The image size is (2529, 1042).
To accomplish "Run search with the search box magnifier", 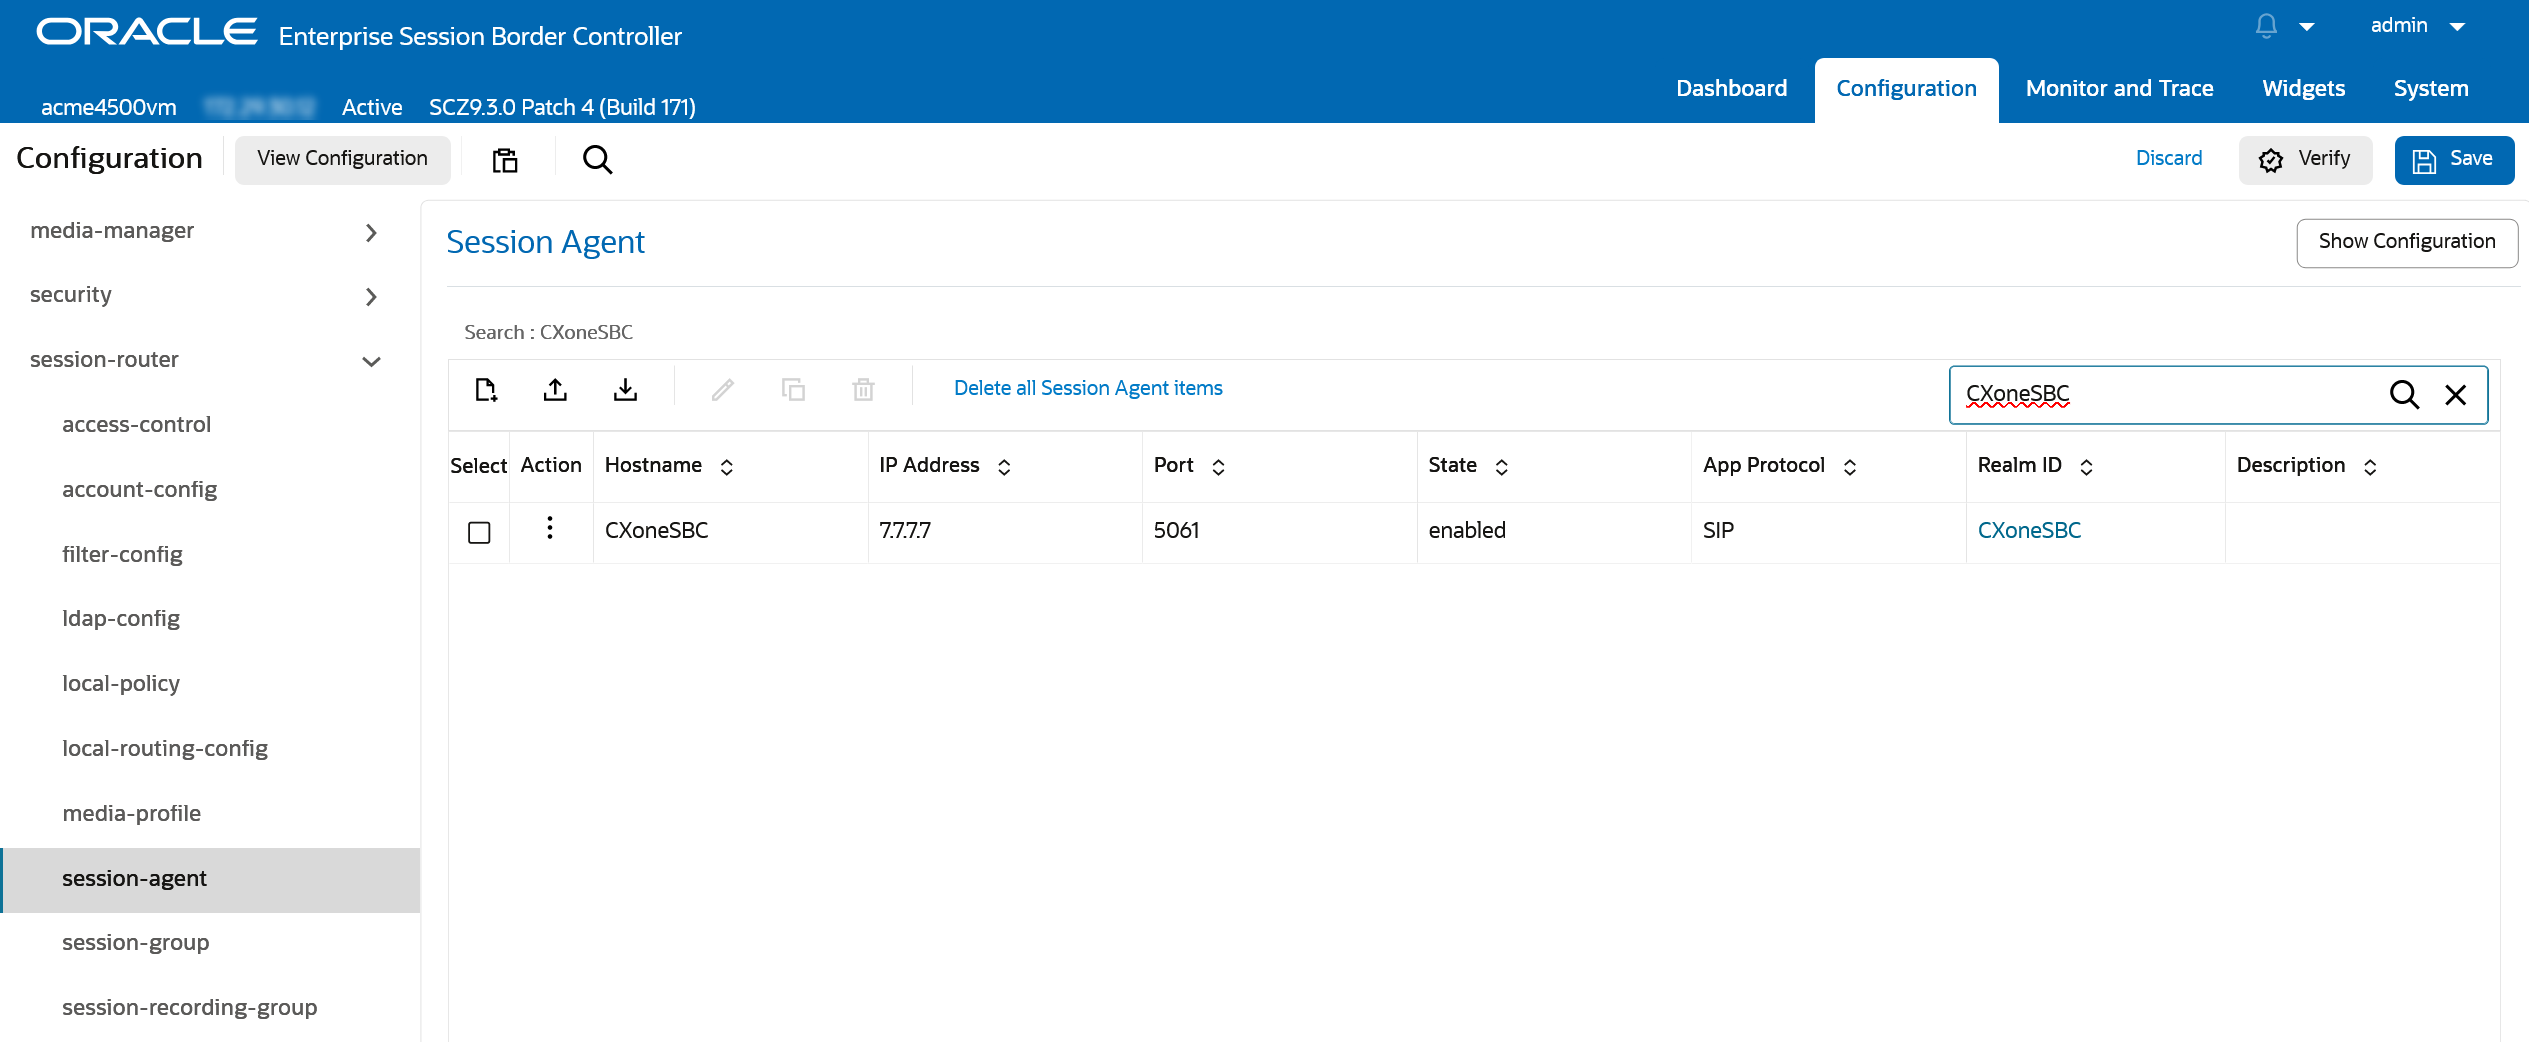I will click(2404, 395).
